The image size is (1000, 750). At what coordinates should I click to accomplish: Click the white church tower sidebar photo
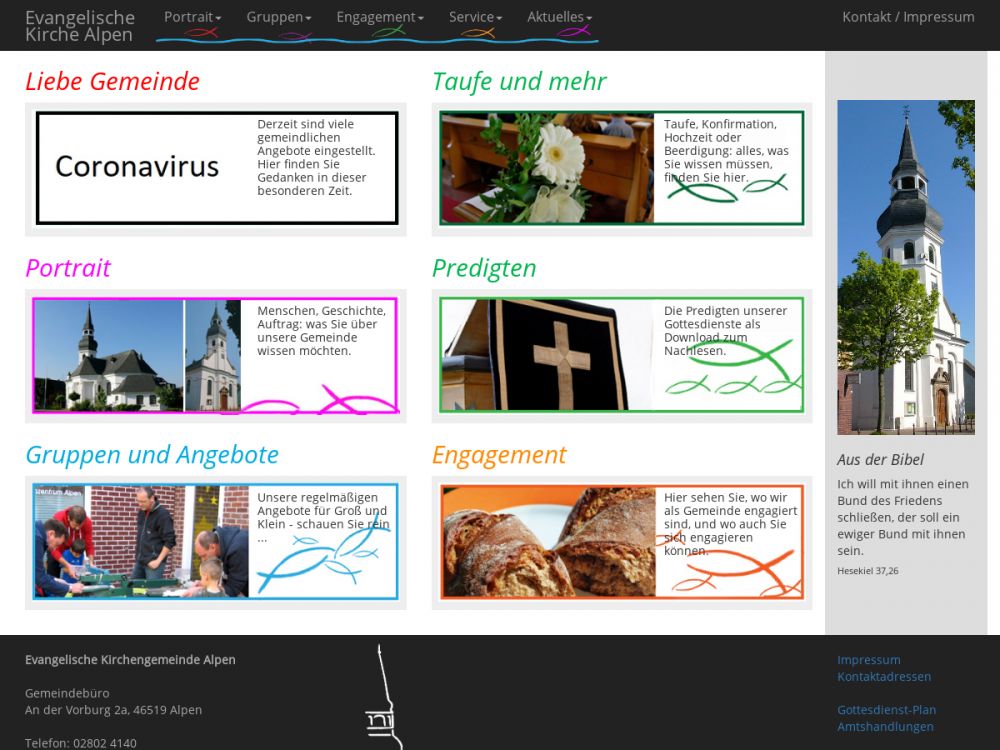(x=905, y=267)
